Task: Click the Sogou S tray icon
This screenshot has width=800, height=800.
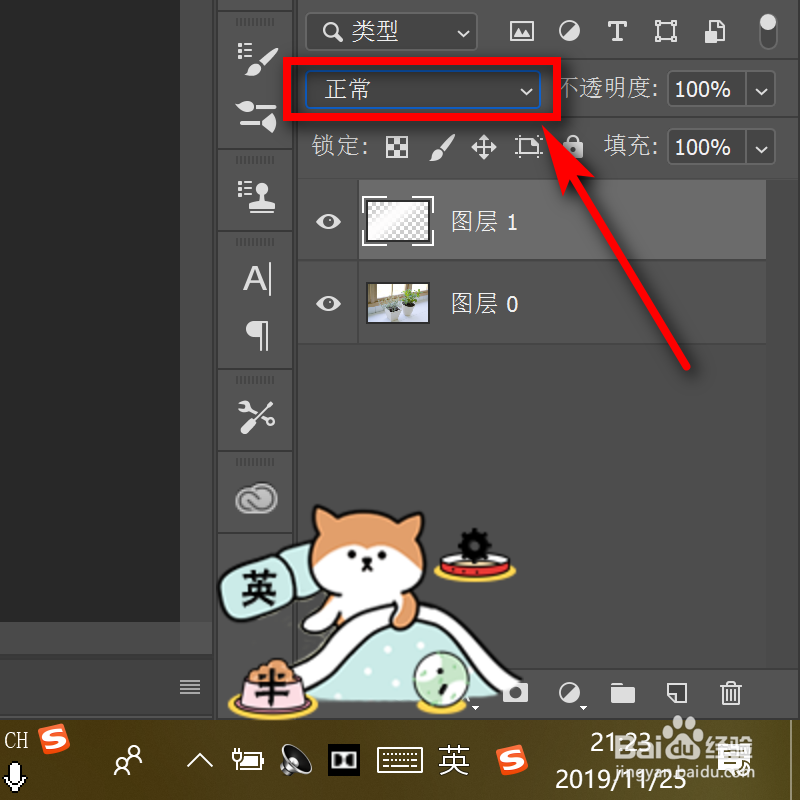Action: click(511, 760)
